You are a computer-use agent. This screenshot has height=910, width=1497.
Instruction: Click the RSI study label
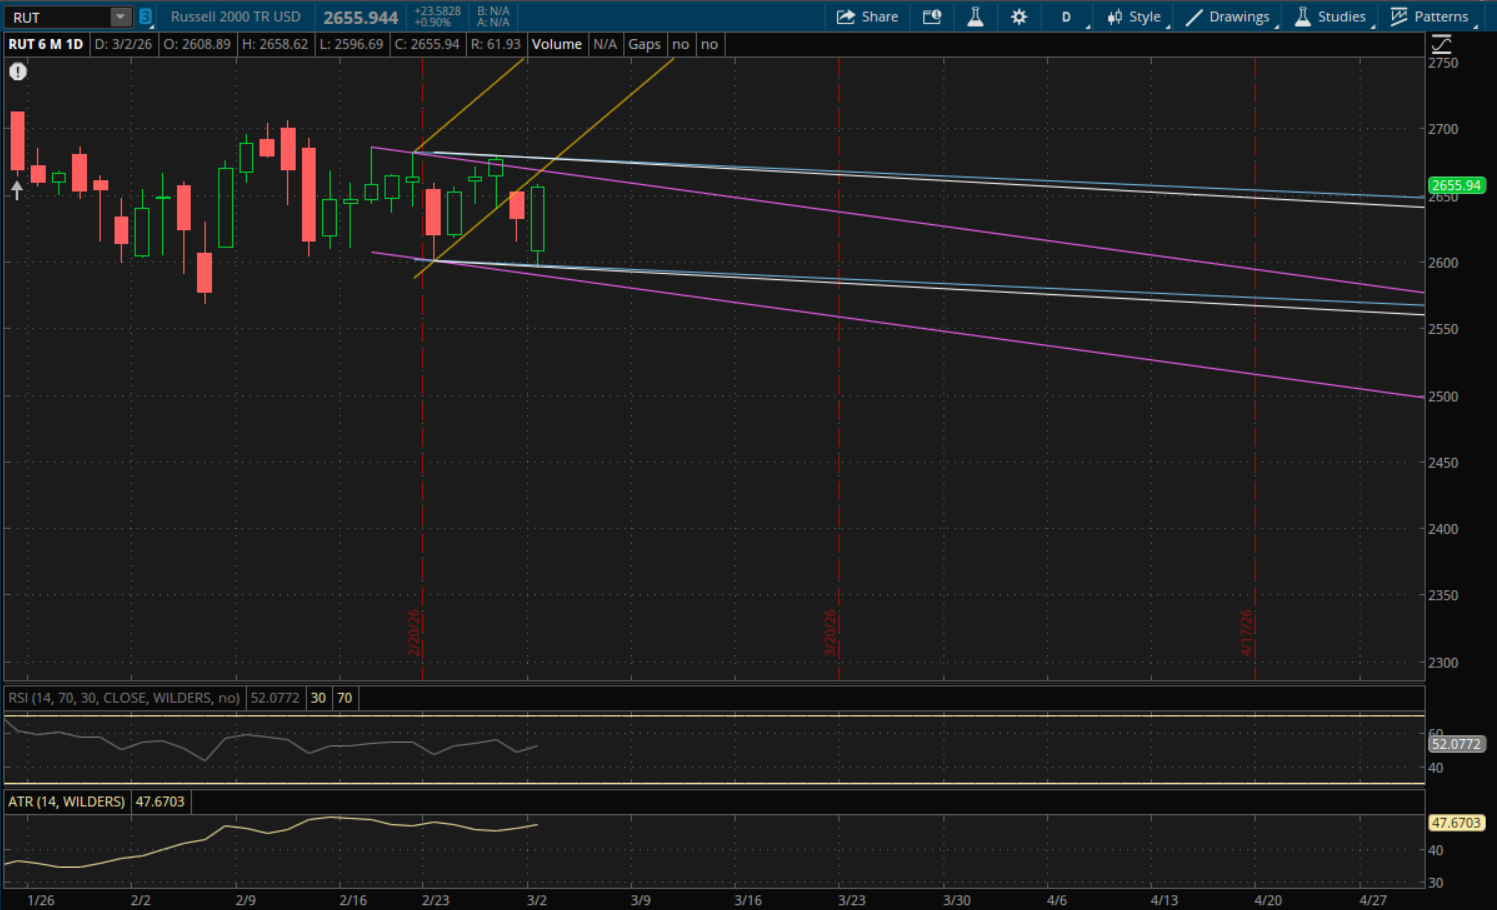pos(124,698)
